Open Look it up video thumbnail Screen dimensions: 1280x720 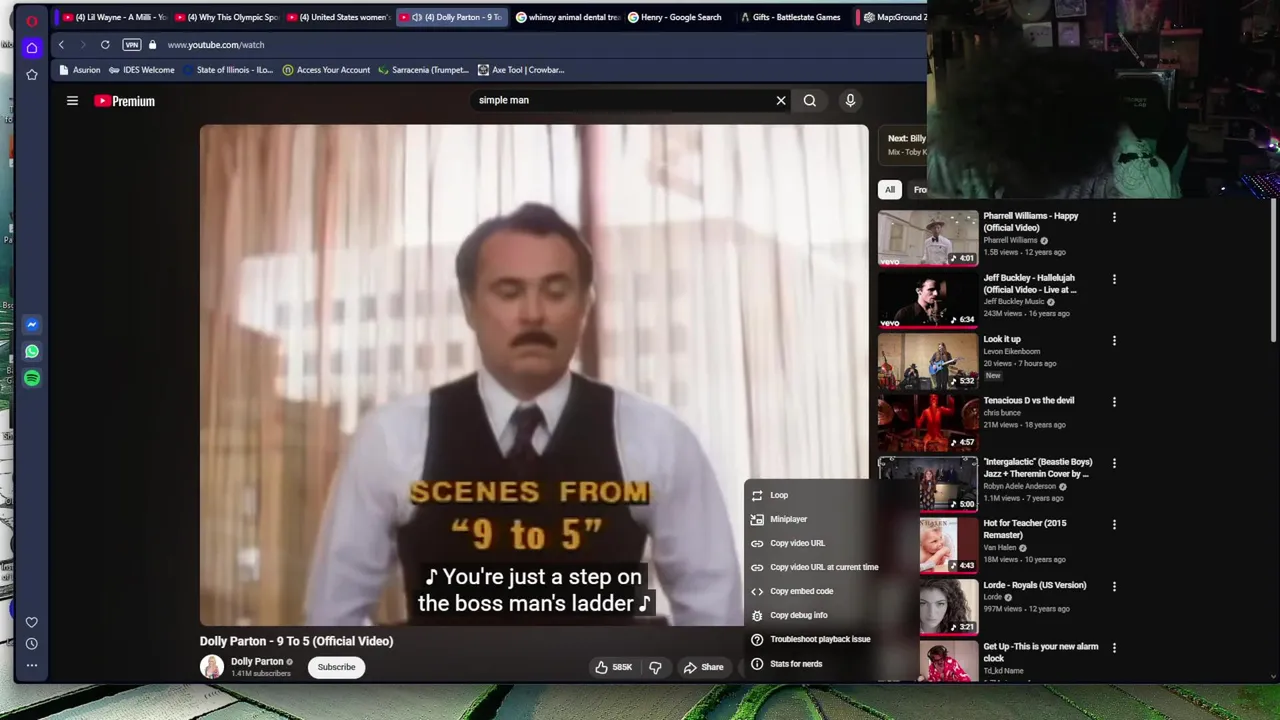928,360
